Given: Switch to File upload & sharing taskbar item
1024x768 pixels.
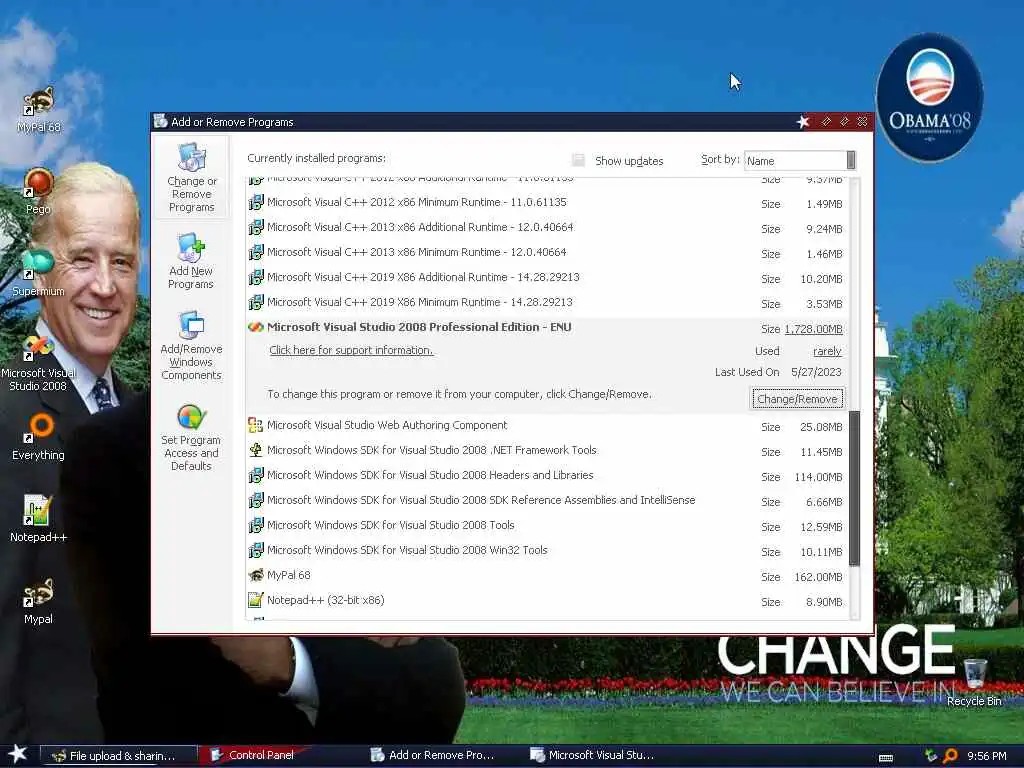Looking at the screenshot, I should [x=120, y=756].
